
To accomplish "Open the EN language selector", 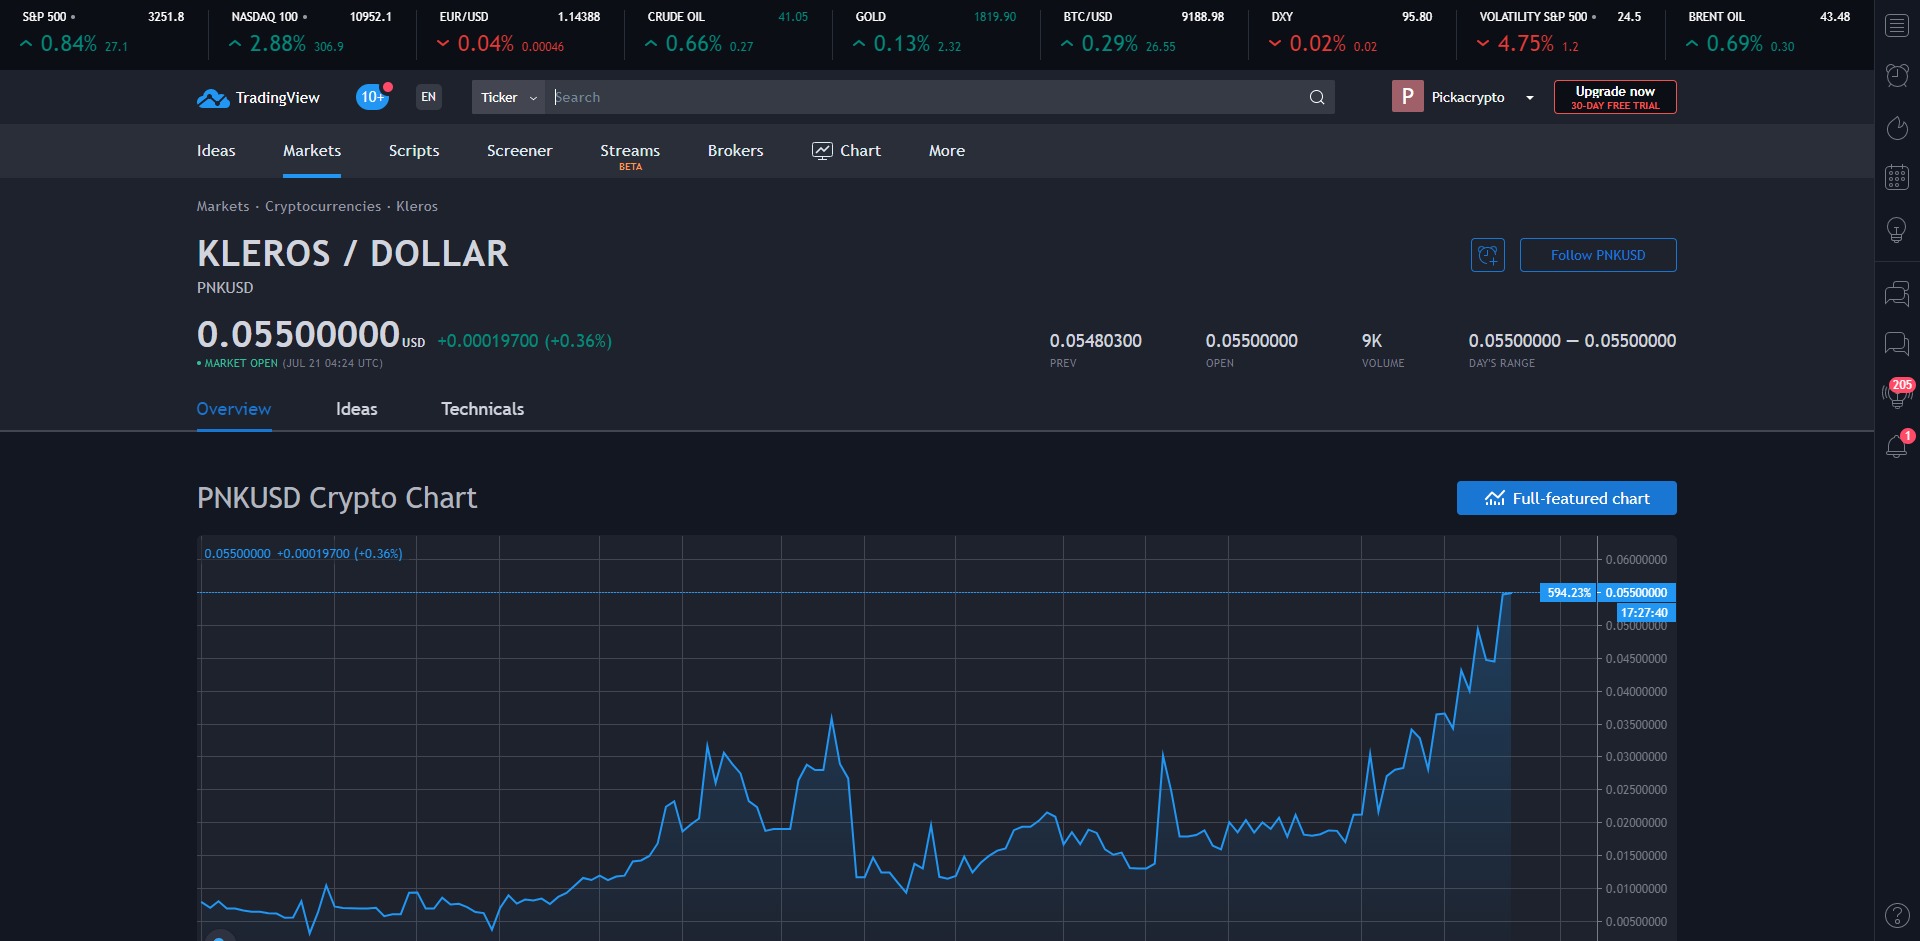I will [429, 97].
